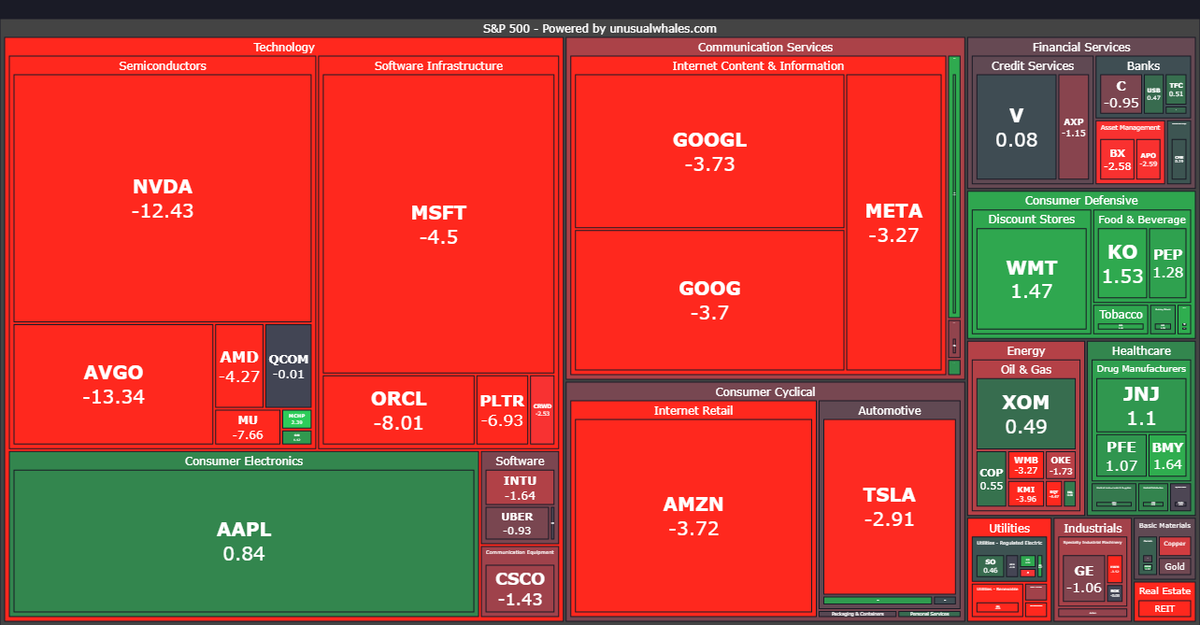Open the MU tile showing -7.66
Screen dimensions: 1200x625
click(247, 427)
